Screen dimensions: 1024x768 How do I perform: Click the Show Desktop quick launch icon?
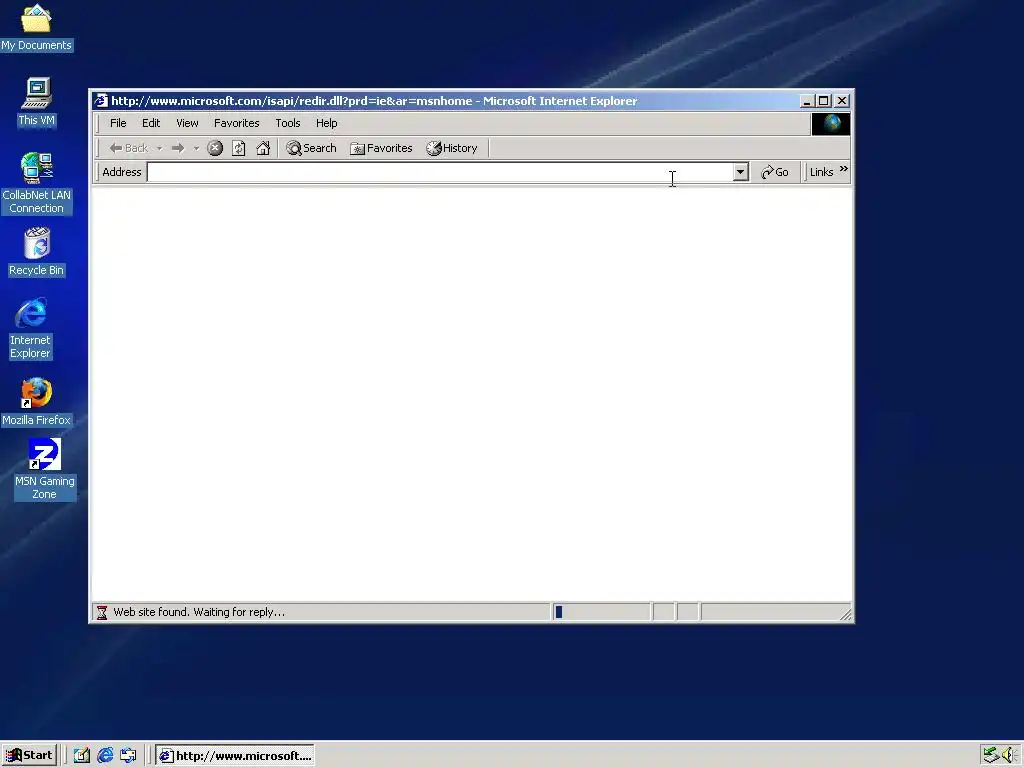(x=82, y=756)
